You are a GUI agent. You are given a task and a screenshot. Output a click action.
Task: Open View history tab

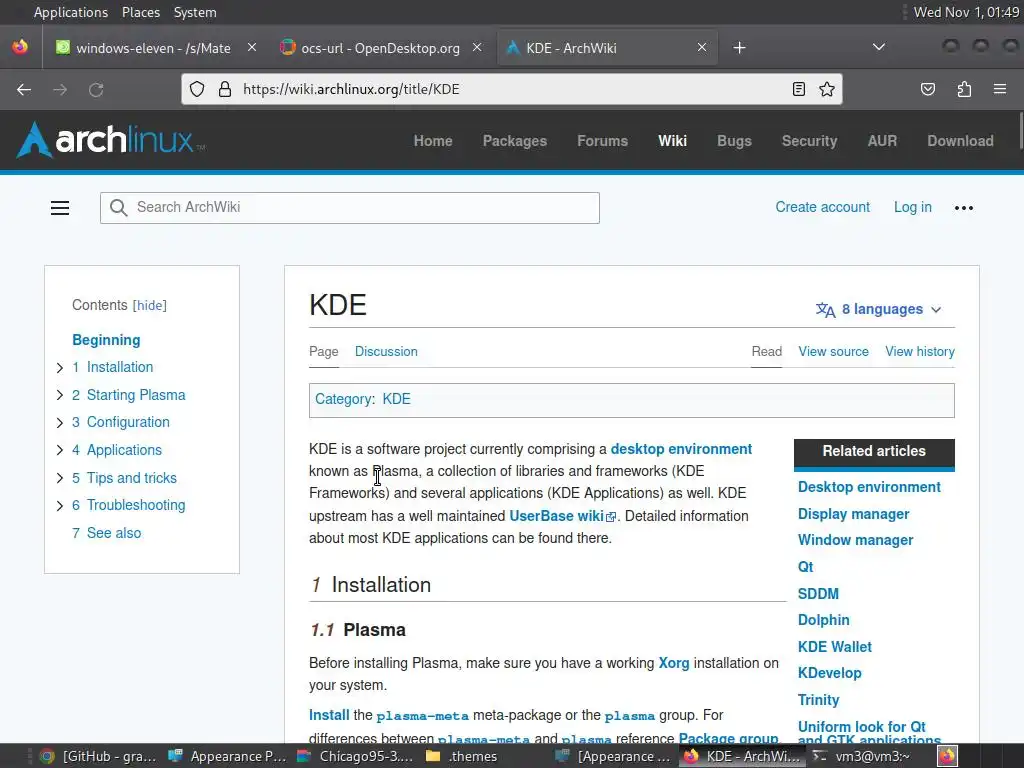(920, 351)
